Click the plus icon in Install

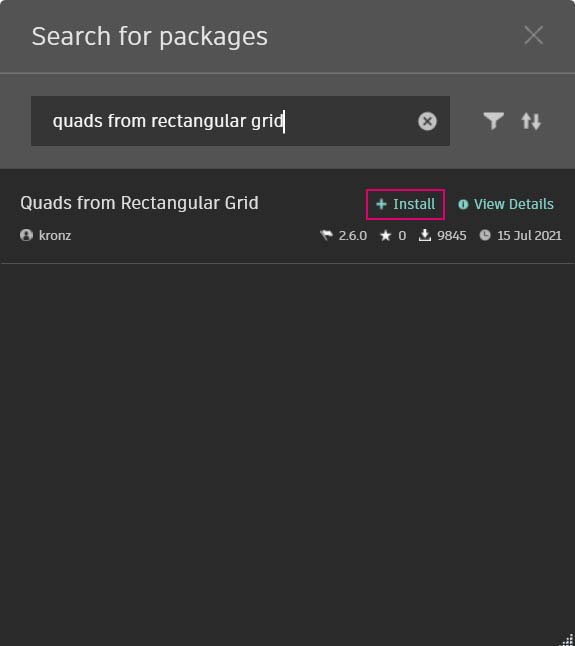pyautogui.click(x=381, y=204)
